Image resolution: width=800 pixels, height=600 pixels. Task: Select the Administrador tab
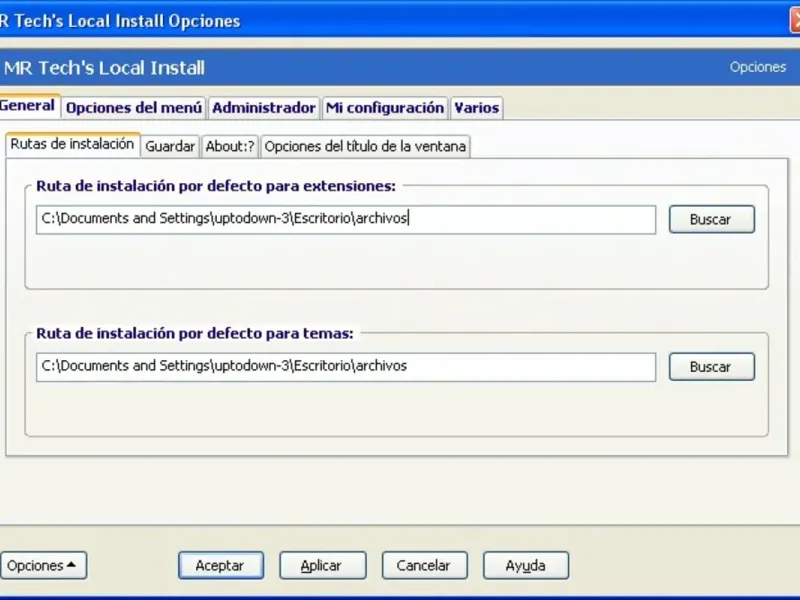pyautogui.click(x=264, y=108)
